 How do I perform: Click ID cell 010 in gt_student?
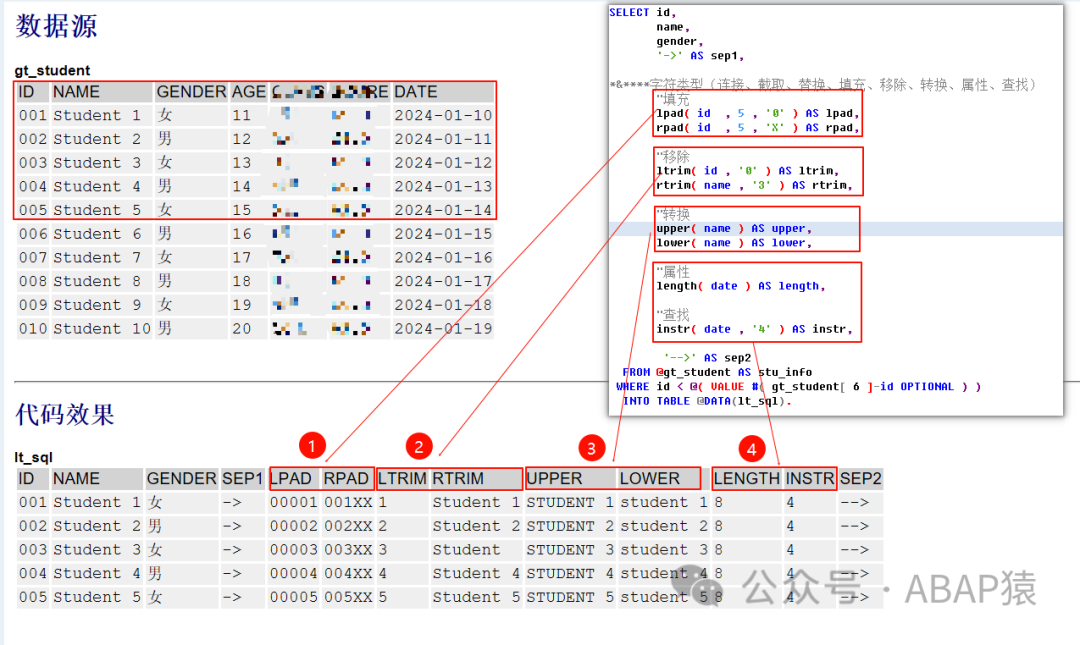coord(33,328)
